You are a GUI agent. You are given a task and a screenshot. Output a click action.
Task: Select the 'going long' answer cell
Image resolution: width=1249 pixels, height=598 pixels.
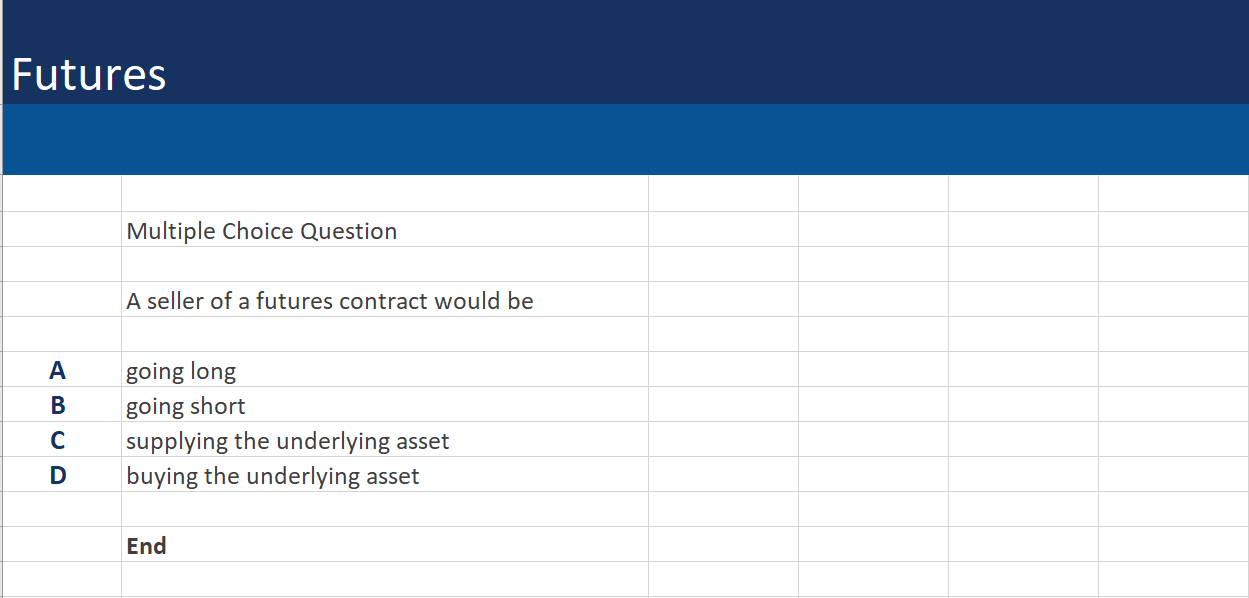181,371
